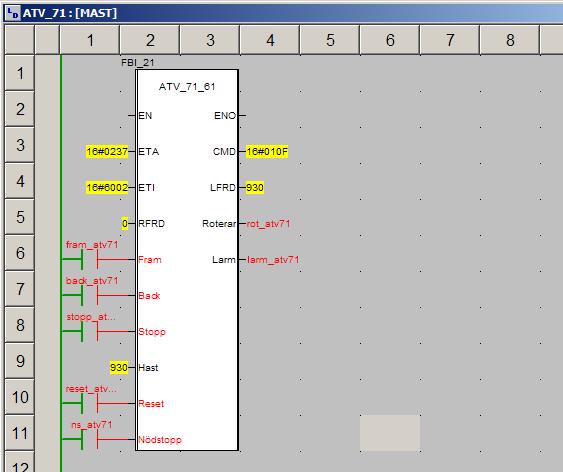Select row header 1
563x472 pixels.
[20, 73]
